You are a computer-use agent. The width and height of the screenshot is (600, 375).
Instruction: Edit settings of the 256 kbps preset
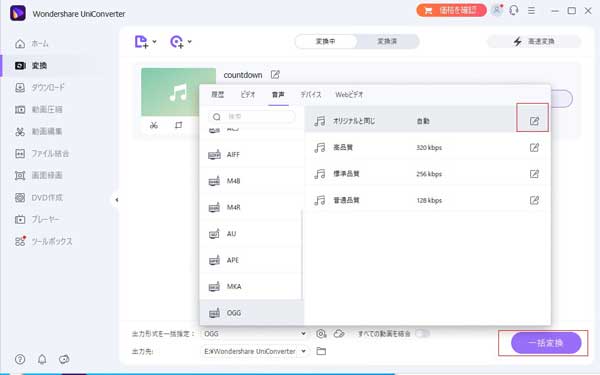pos(534,174)
